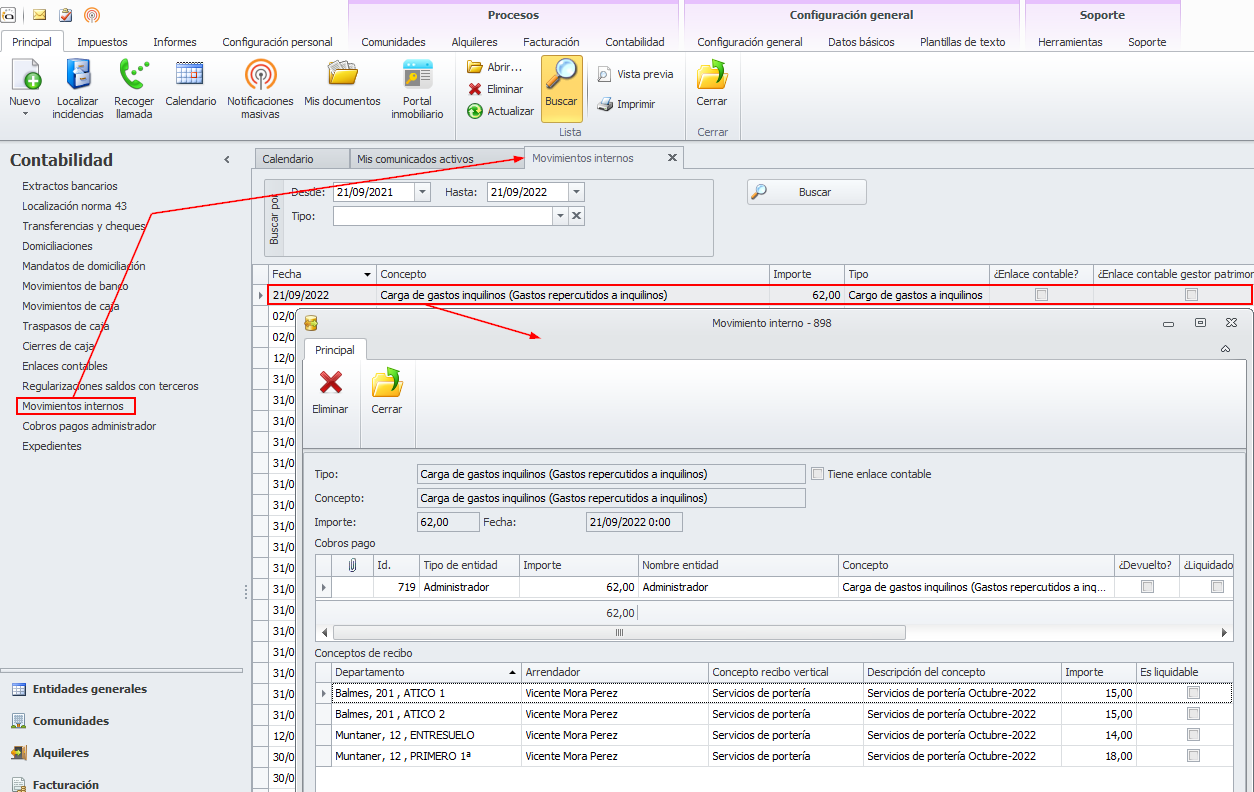
Task: Open the Hasta date picker dropdown
Action: pos(576,192)
